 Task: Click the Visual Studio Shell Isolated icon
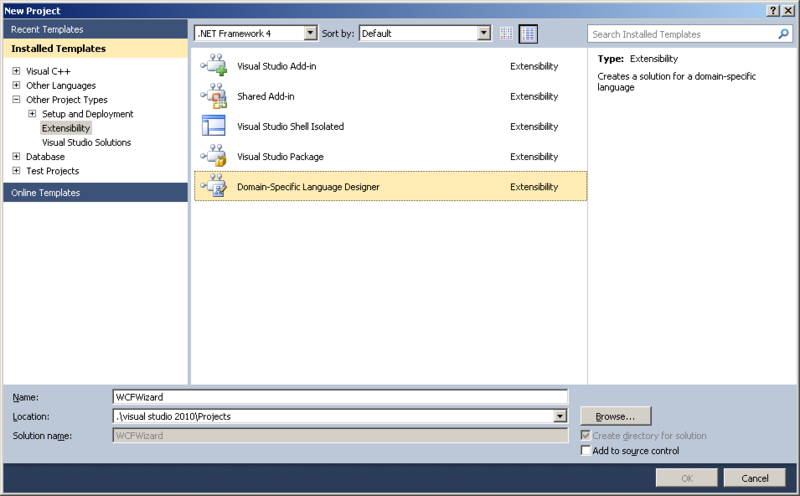click(x=214, y=126)
